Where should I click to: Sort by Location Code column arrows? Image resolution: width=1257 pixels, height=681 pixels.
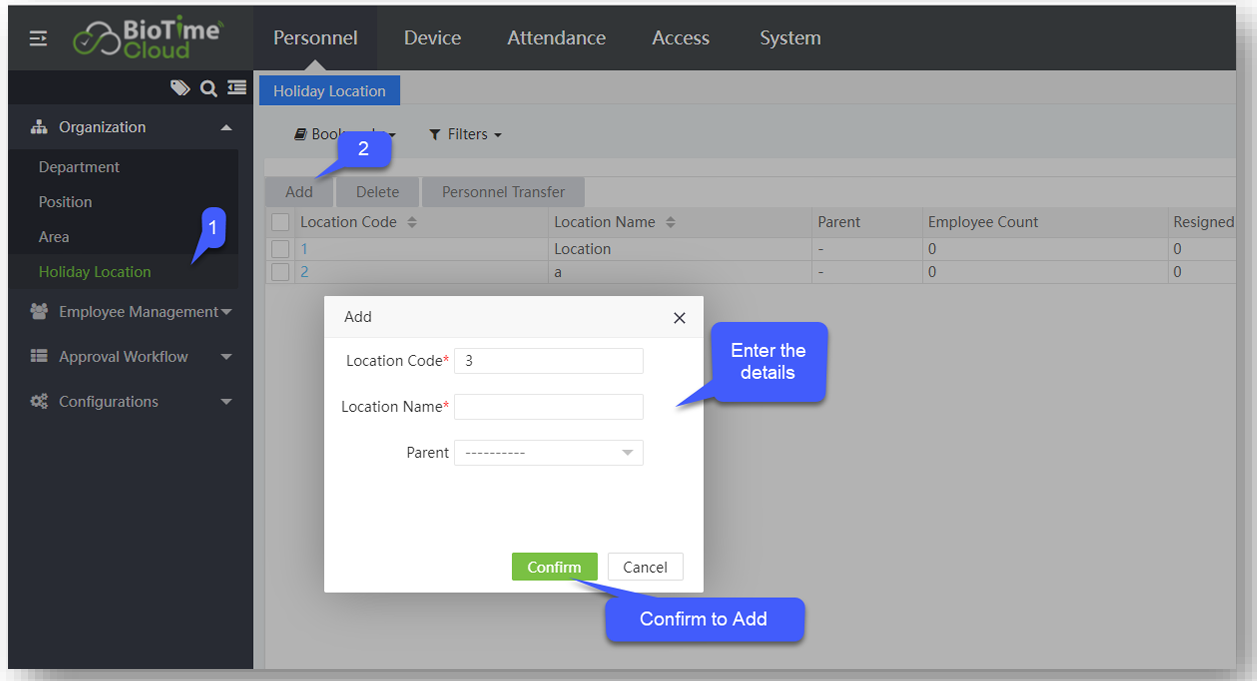point(412,223)
